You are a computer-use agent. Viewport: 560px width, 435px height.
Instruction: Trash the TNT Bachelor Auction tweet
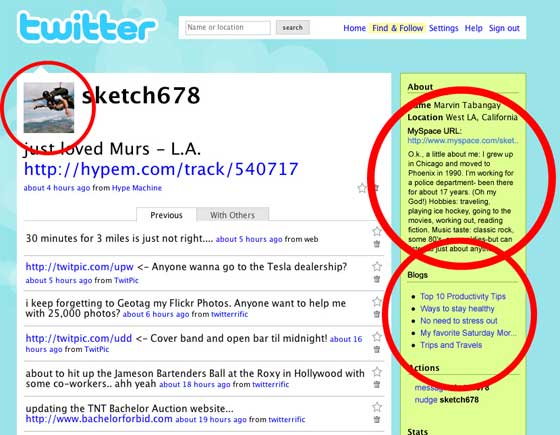click(377, 420)
